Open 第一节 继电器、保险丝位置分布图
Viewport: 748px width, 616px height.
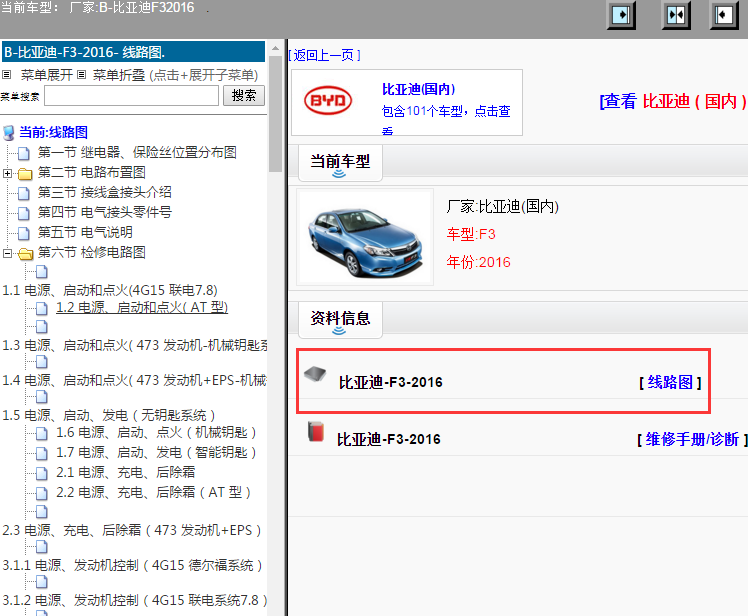pyautogui.click(x=137, y=153)
